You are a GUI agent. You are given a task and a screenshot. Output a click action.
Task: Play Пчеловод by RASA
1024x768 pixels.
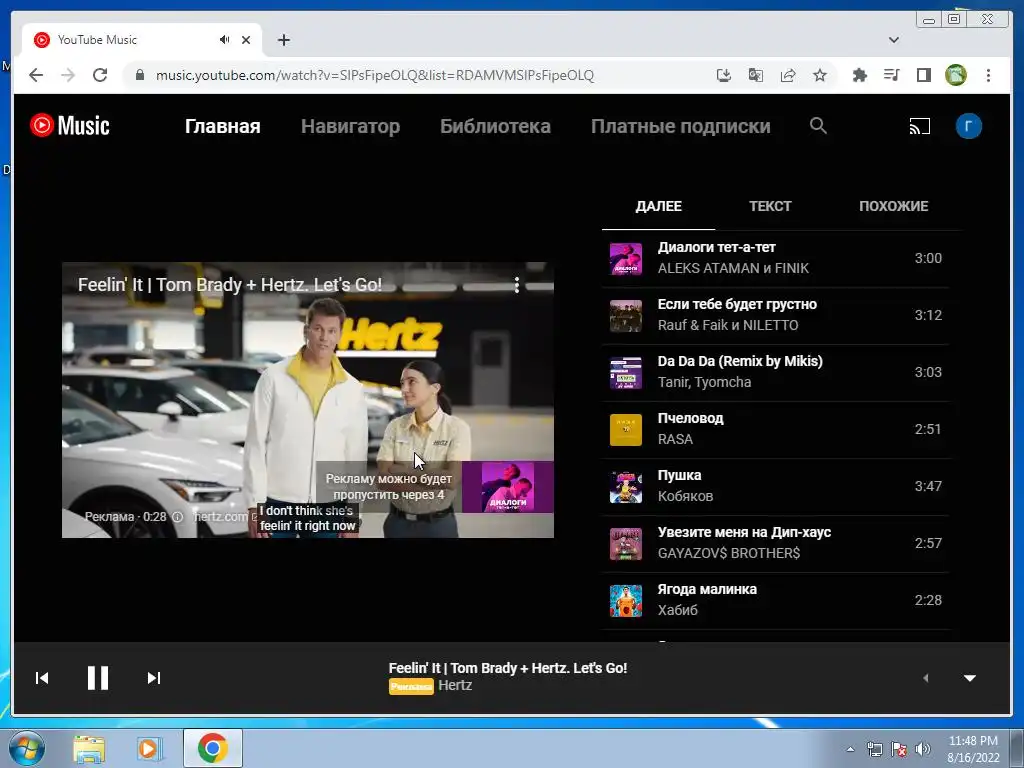coord(775,429)
